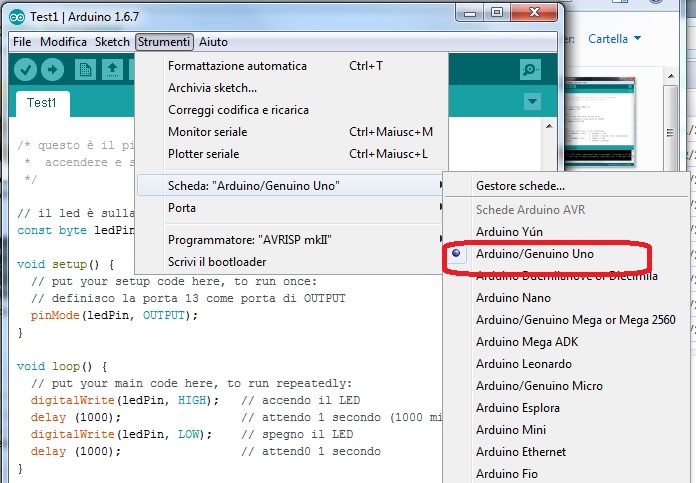Click the 'void setup() {' code line
Viewport: 696px width, 483px height.
tap(66, 264)
